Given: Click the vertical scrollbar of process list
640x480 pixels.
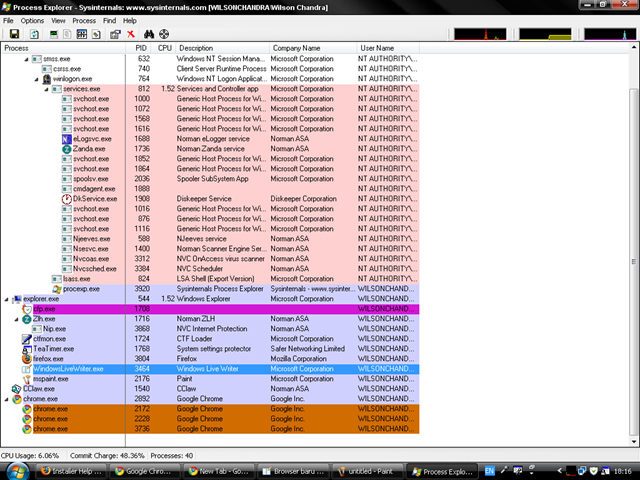Looking at the screenshot, I should (630, 250).
